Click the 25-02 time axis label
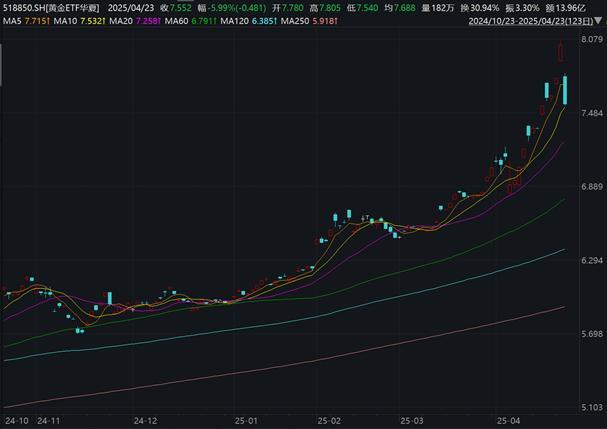Image resolution: width=607 pixels, height=429 pixels. pos(329,421)
